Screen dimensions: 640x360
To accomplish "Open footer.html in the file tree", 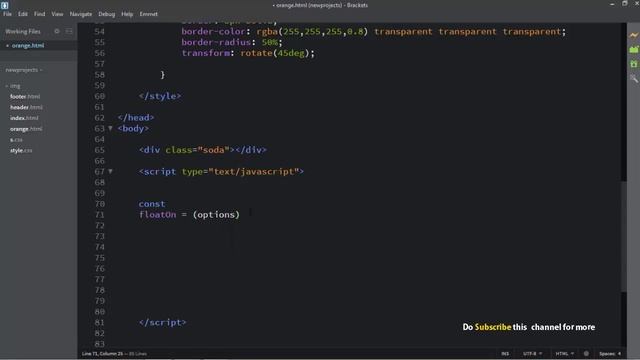I will coord(25,97).
